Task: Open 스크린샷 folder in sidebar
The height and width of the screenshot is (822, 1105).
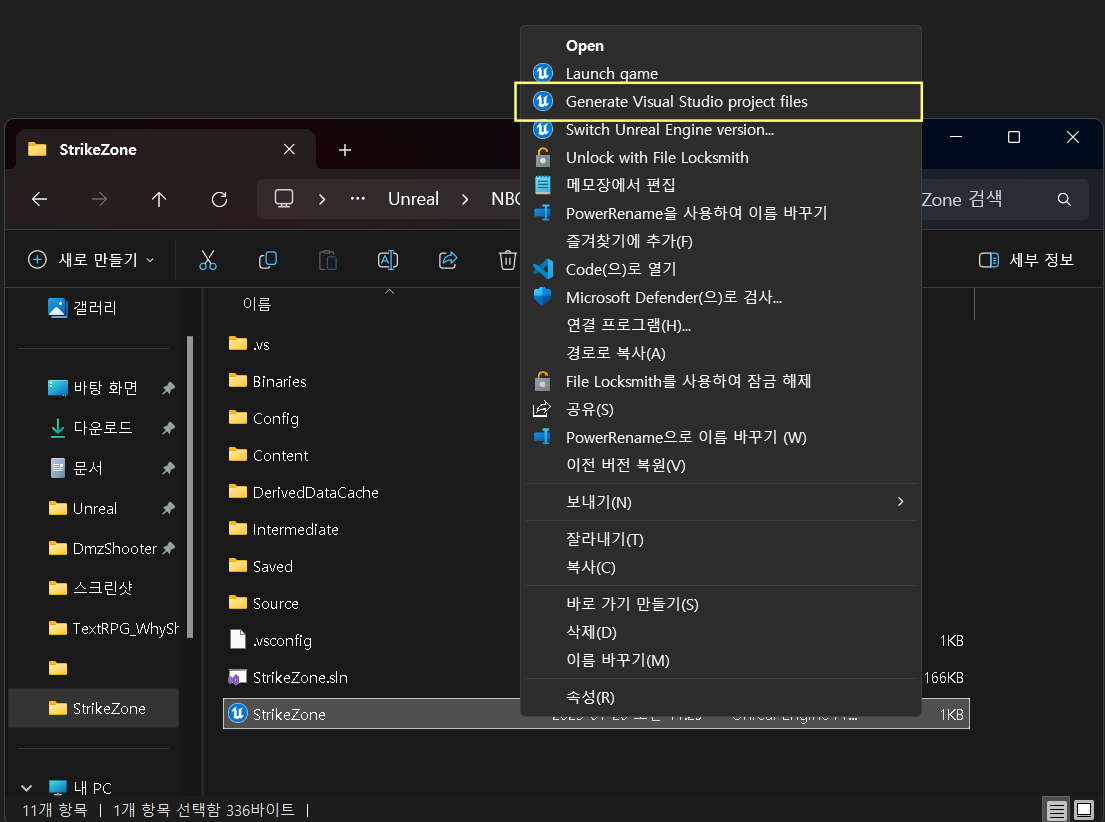Action: (103, 588)
